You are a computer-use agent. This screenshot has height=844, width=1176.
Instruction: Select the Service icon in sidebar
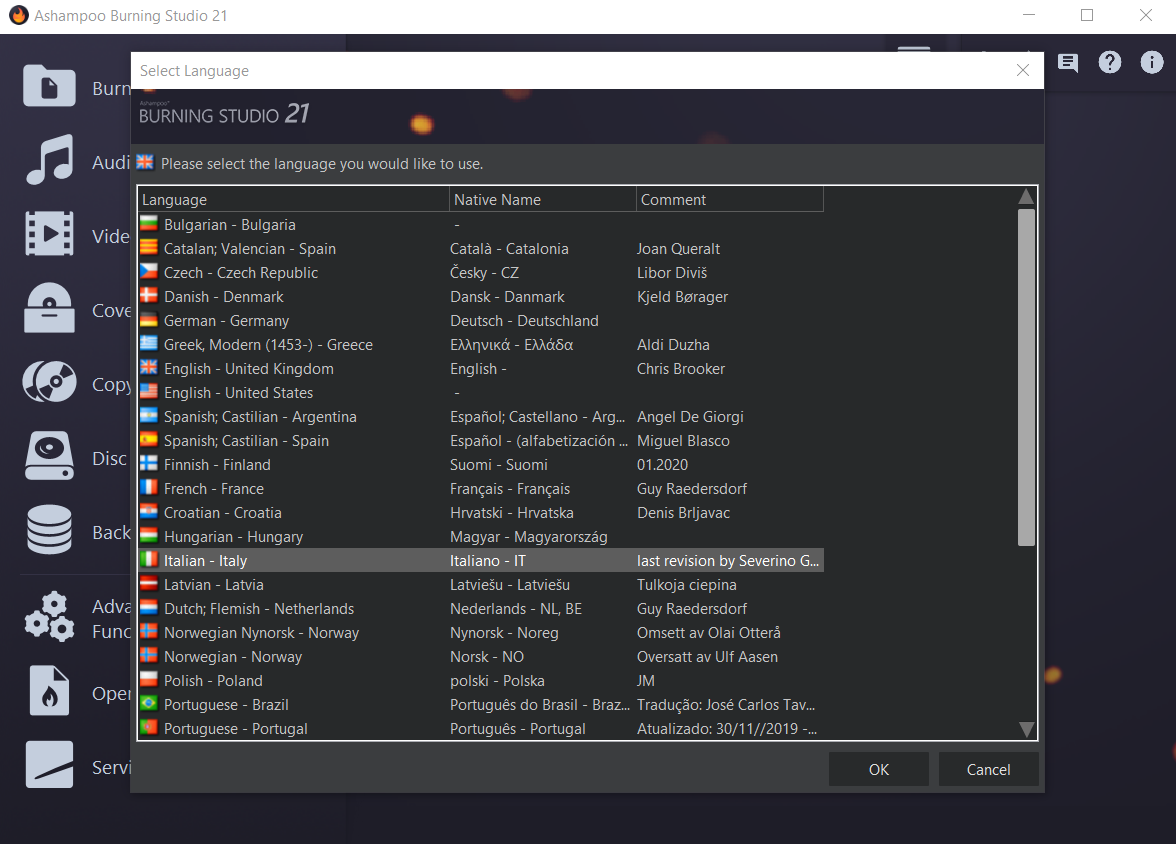[50, 764]
